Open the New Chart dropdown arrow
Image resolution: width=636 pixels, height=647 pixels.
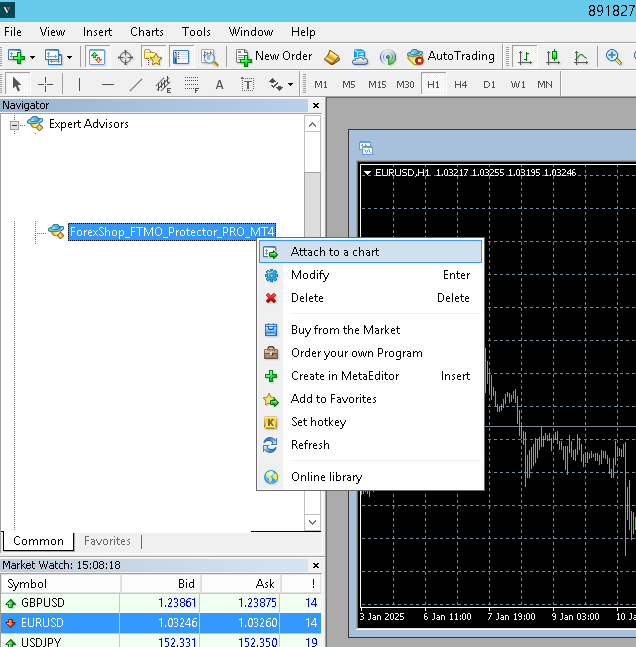(32, 57)
